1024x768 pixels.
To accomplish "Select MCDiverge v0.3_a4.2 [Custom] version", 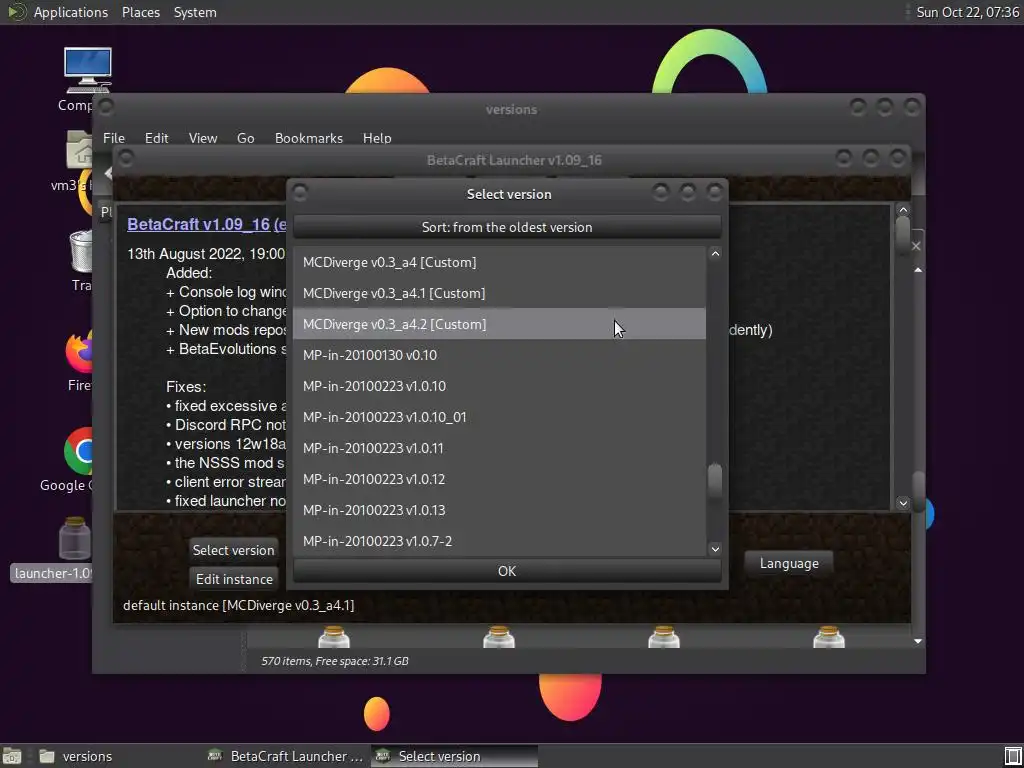I will point(500,324).
